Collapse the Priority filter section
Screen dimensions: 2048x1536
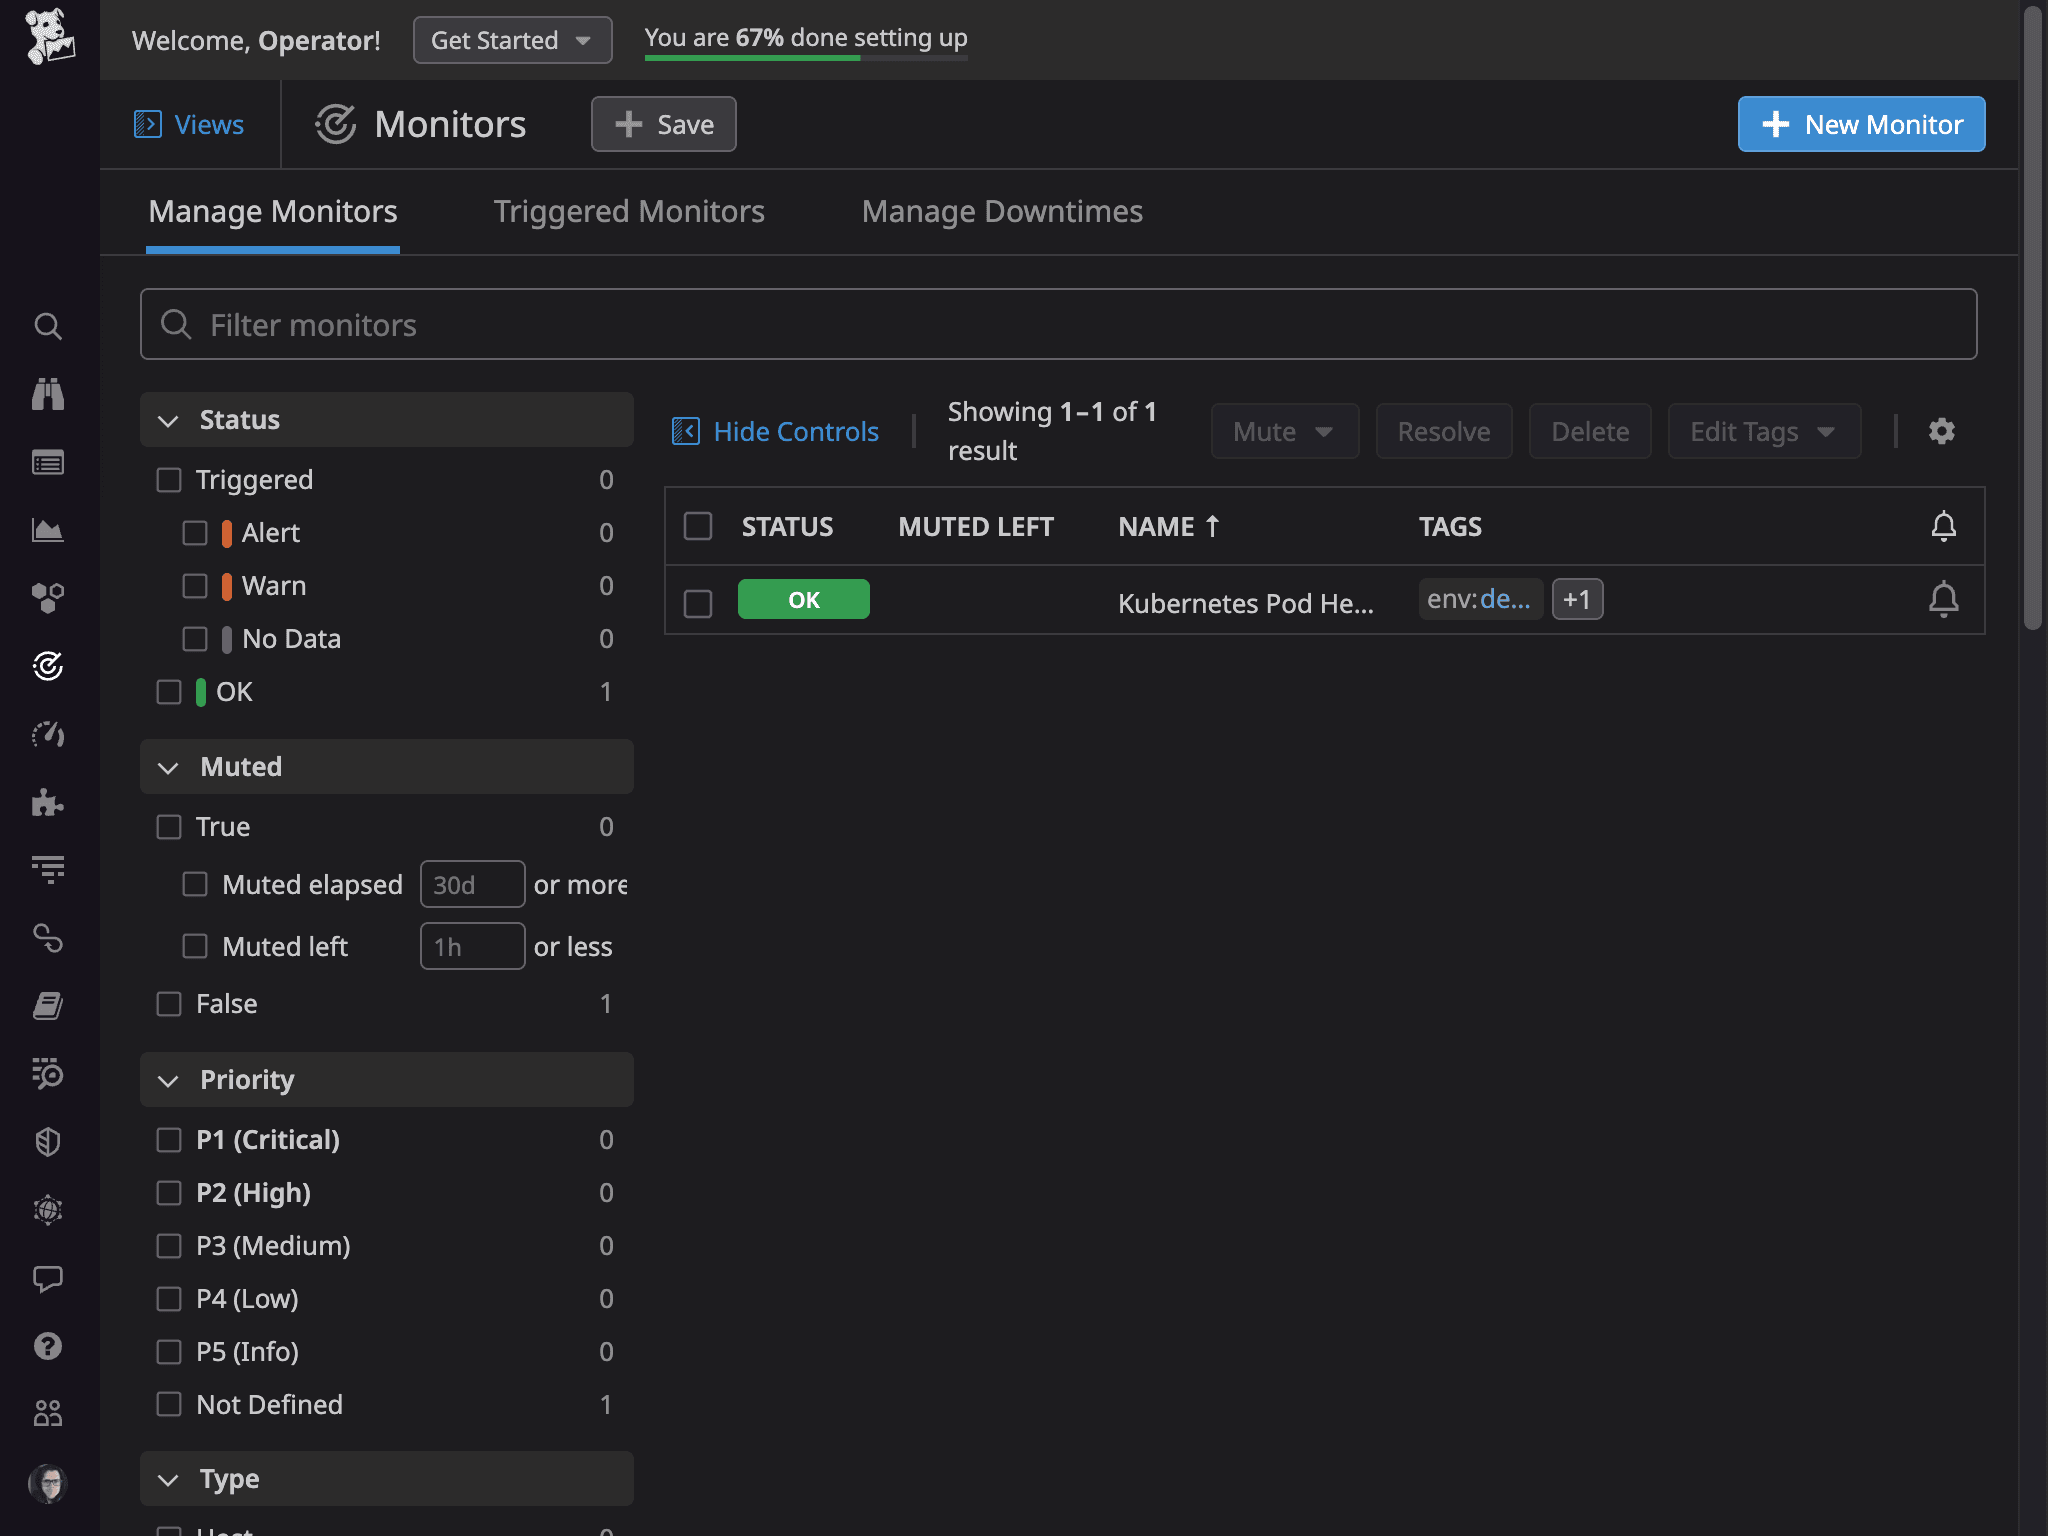click(x=166, y=1079)
